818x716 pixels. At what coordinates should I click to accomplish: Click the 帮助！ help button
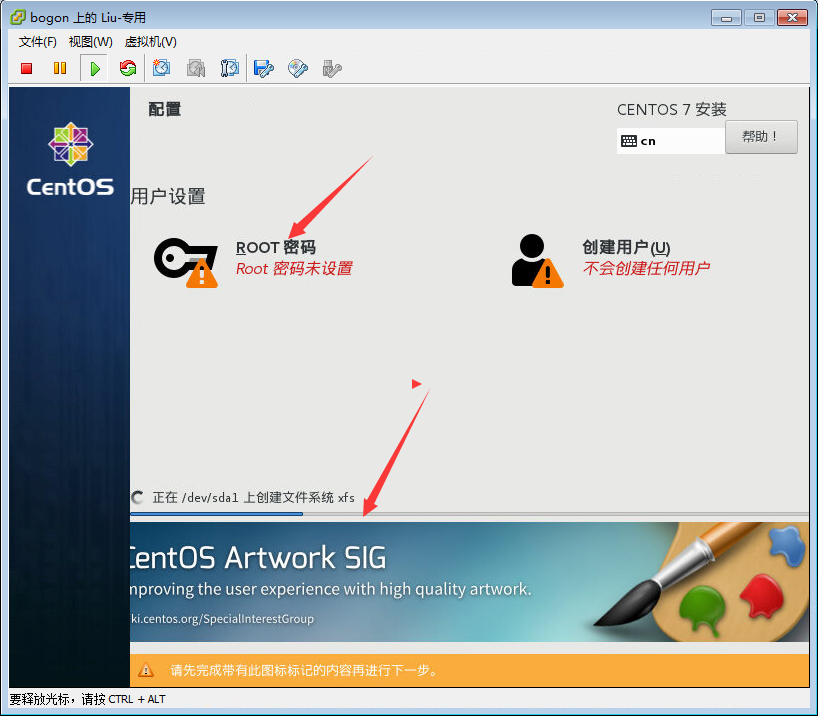coord(761,137)
